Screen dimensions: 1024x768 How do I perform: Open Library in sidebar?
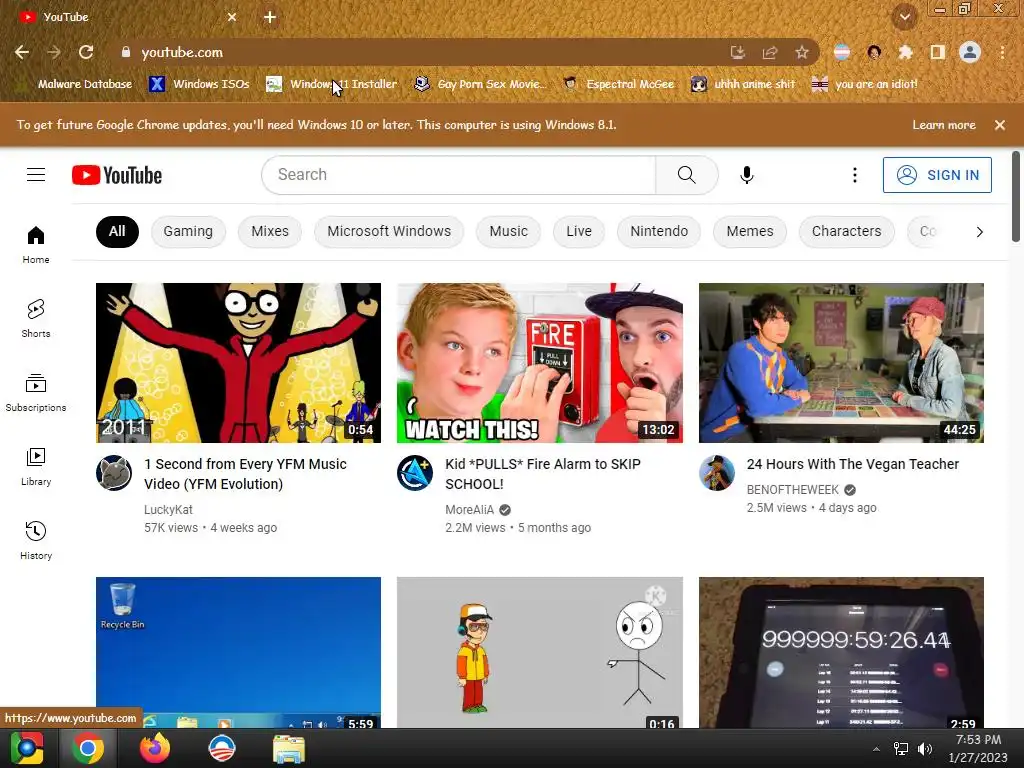click(x=36, y=467)
